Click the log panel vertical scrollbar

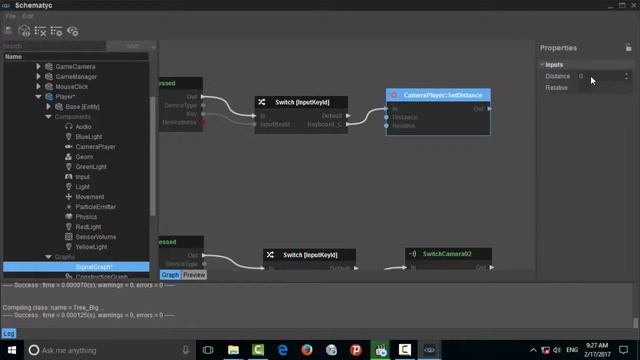(x=636, y=323)
